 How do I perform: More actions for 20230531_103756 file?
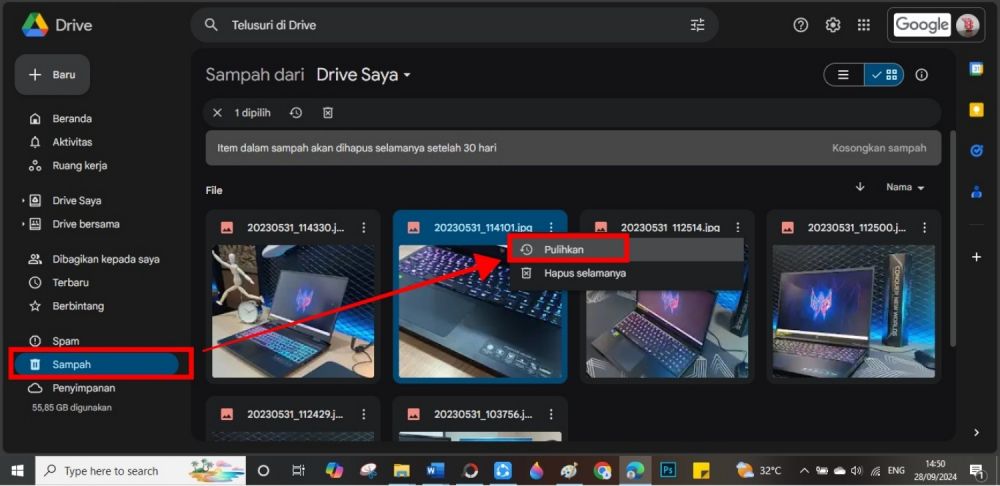[550, 414]
